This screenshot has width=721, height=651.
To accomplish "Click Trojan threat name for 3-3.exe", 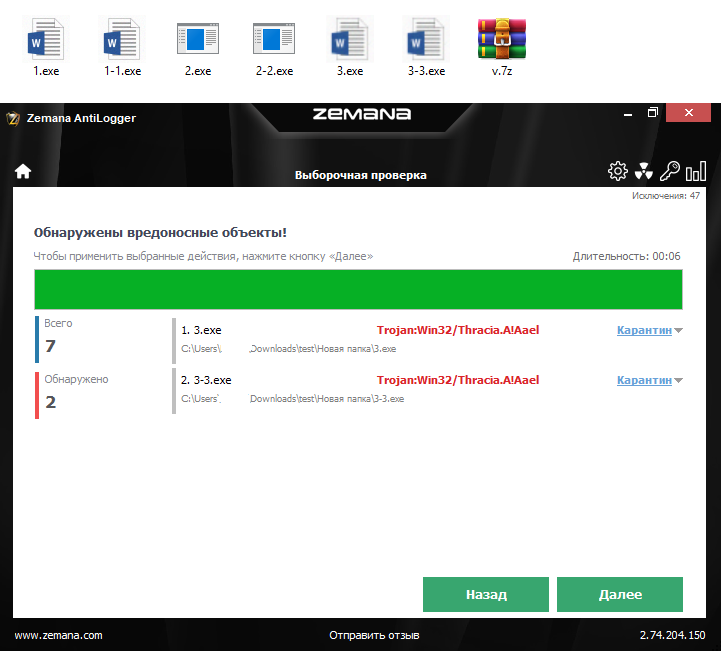I will click(x=458, y=380).
